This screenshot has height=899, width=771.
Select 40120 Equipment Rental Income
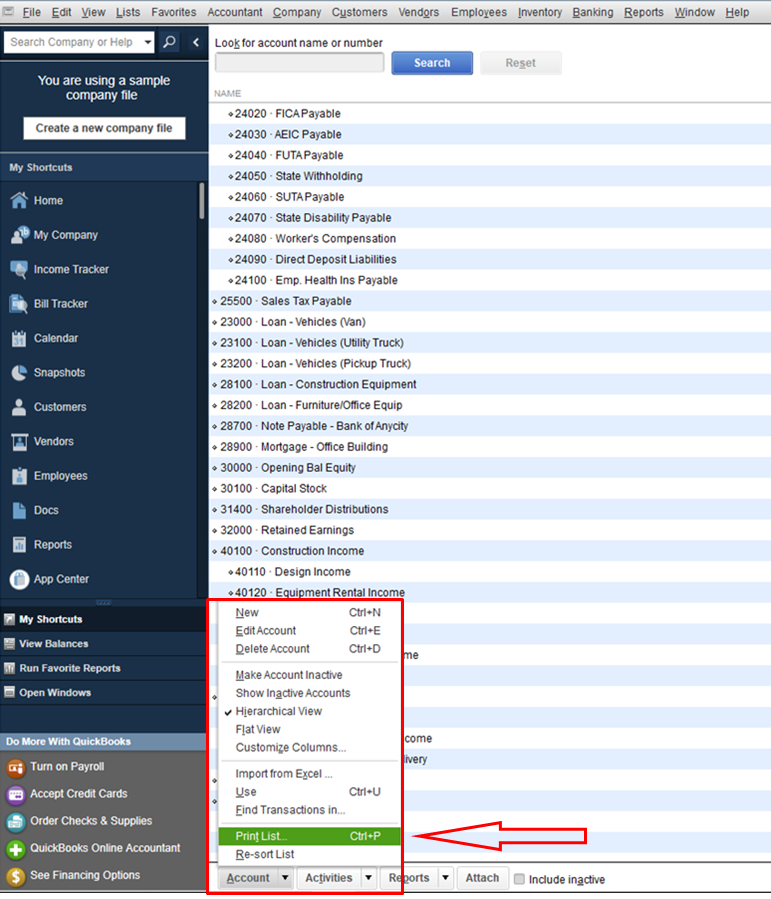pos(490,592)
